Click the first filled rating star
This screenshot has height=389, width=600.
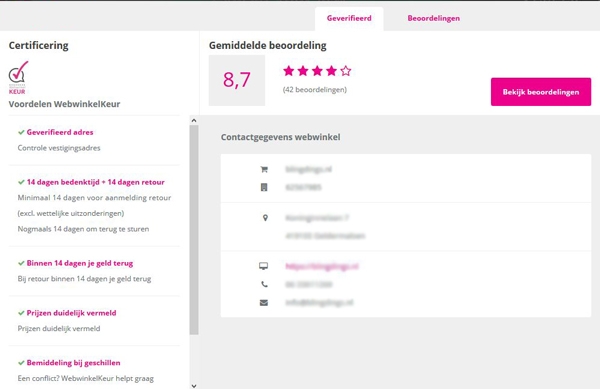pyautogui.click(x=289, y=71)
